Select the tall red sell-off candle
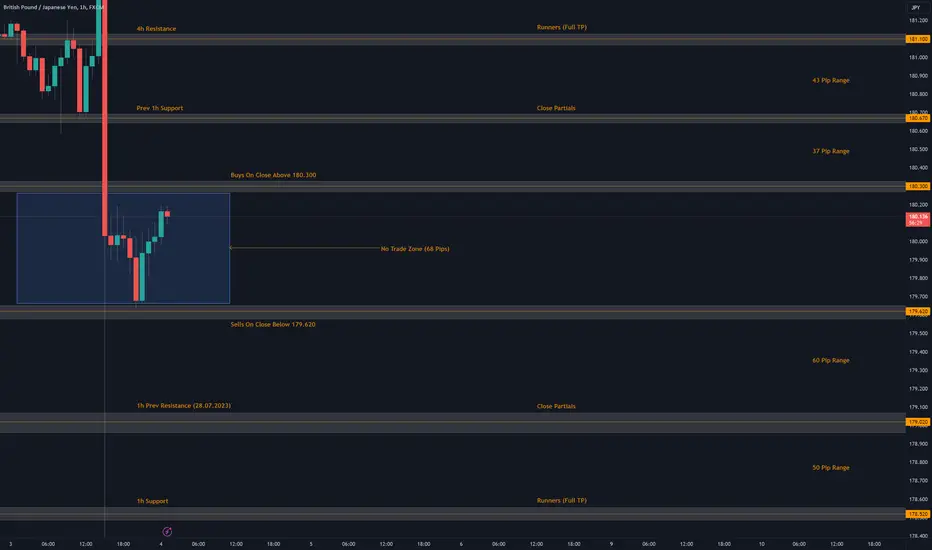The width and height of the screenshot is (932, 550). (x=105, y=119)
